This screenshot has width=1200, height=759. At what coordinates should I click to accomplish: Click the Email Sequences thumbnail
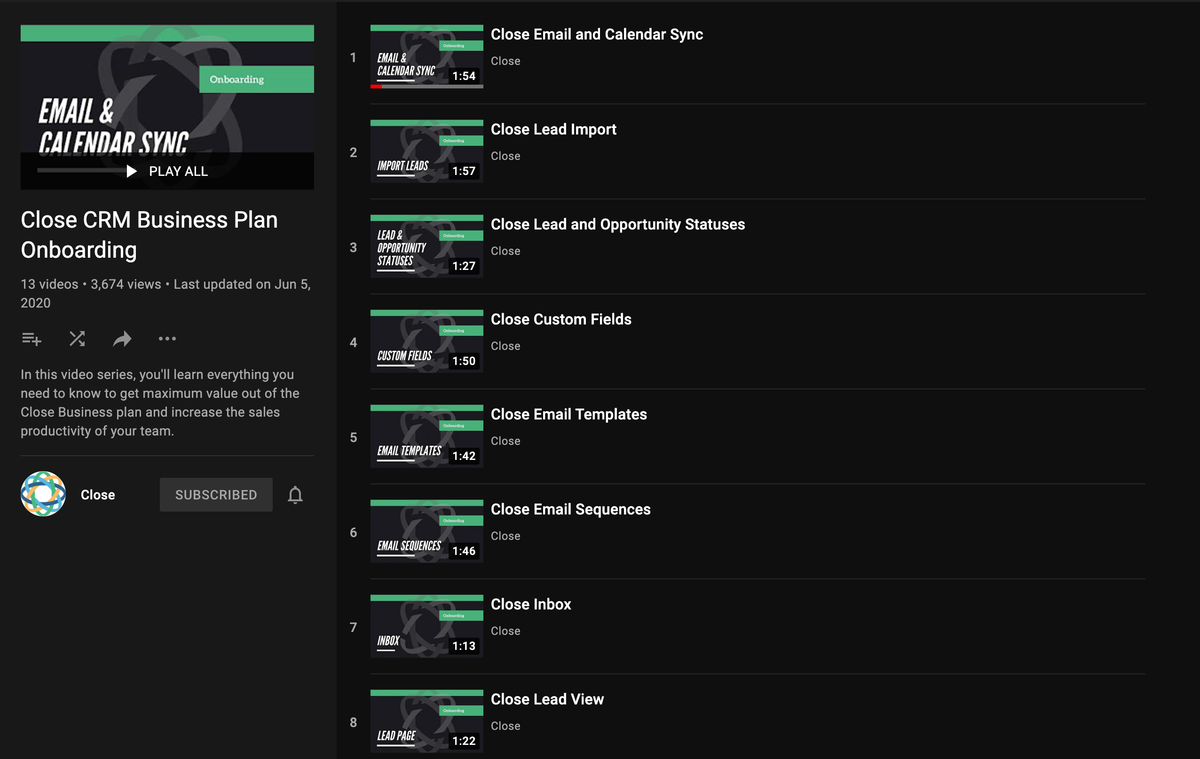427,531
